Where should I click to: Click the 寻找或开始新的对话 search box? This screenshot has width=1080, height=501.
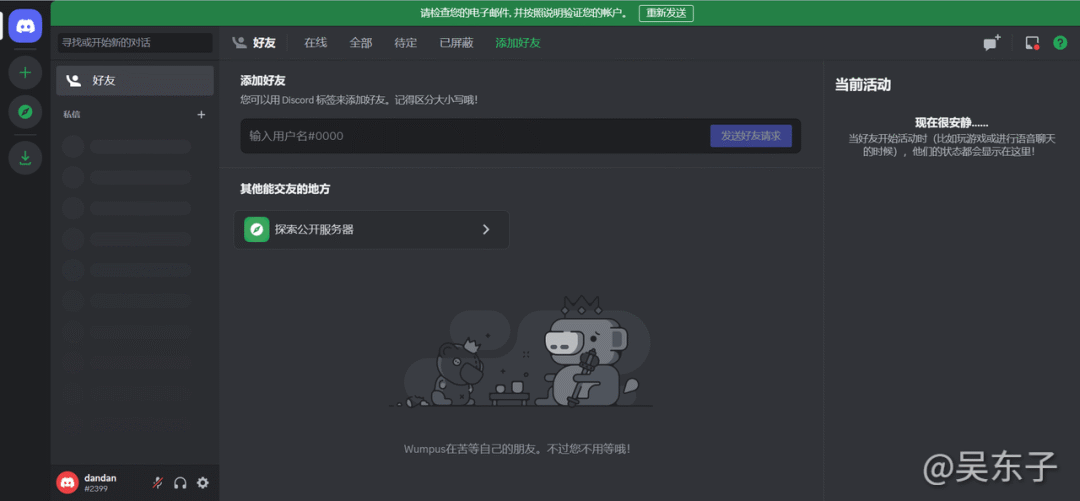(135, 43)
